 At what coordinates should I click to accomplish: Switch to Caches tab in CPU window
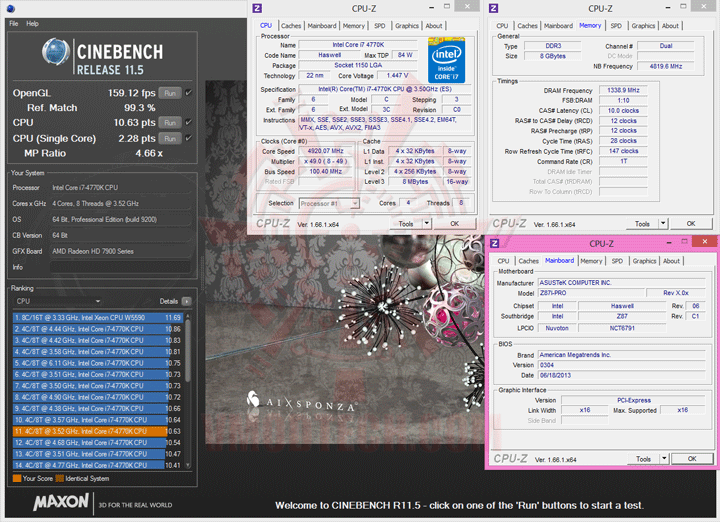coord(291,26)
